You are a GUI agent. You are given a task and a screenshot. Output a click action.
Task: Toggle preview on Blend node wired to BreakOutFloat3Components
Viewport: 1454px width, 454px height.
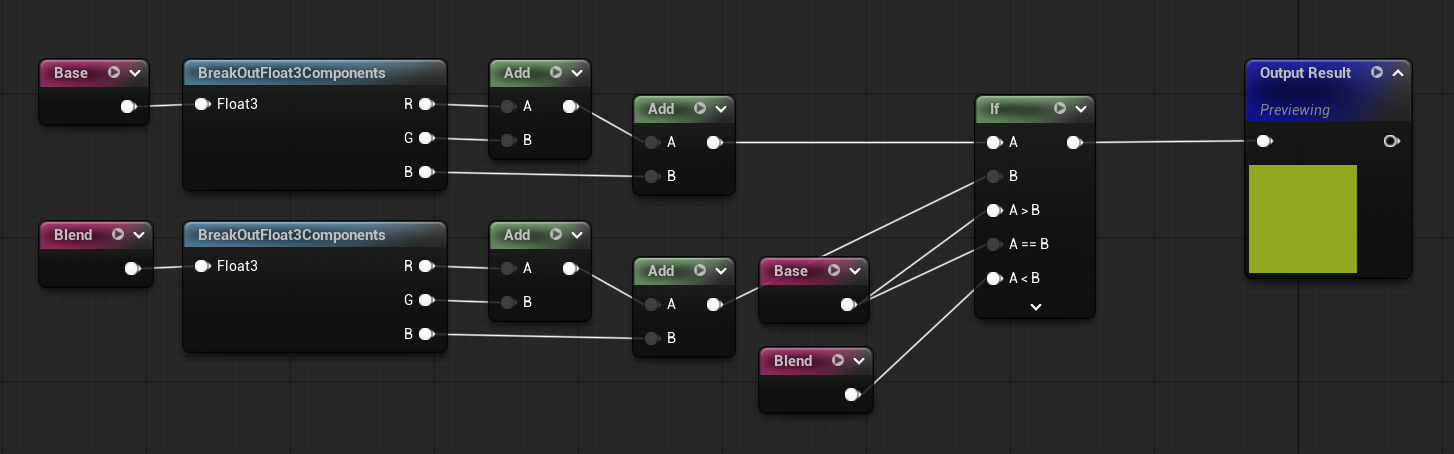click(x=118, y=235)
